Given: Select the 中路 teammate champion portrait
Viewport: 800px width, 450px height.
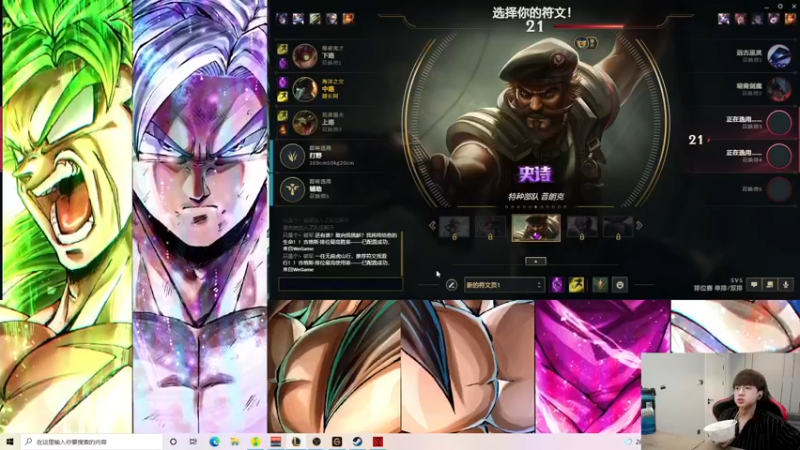Looking at the screenshot, I should point(305,89).
